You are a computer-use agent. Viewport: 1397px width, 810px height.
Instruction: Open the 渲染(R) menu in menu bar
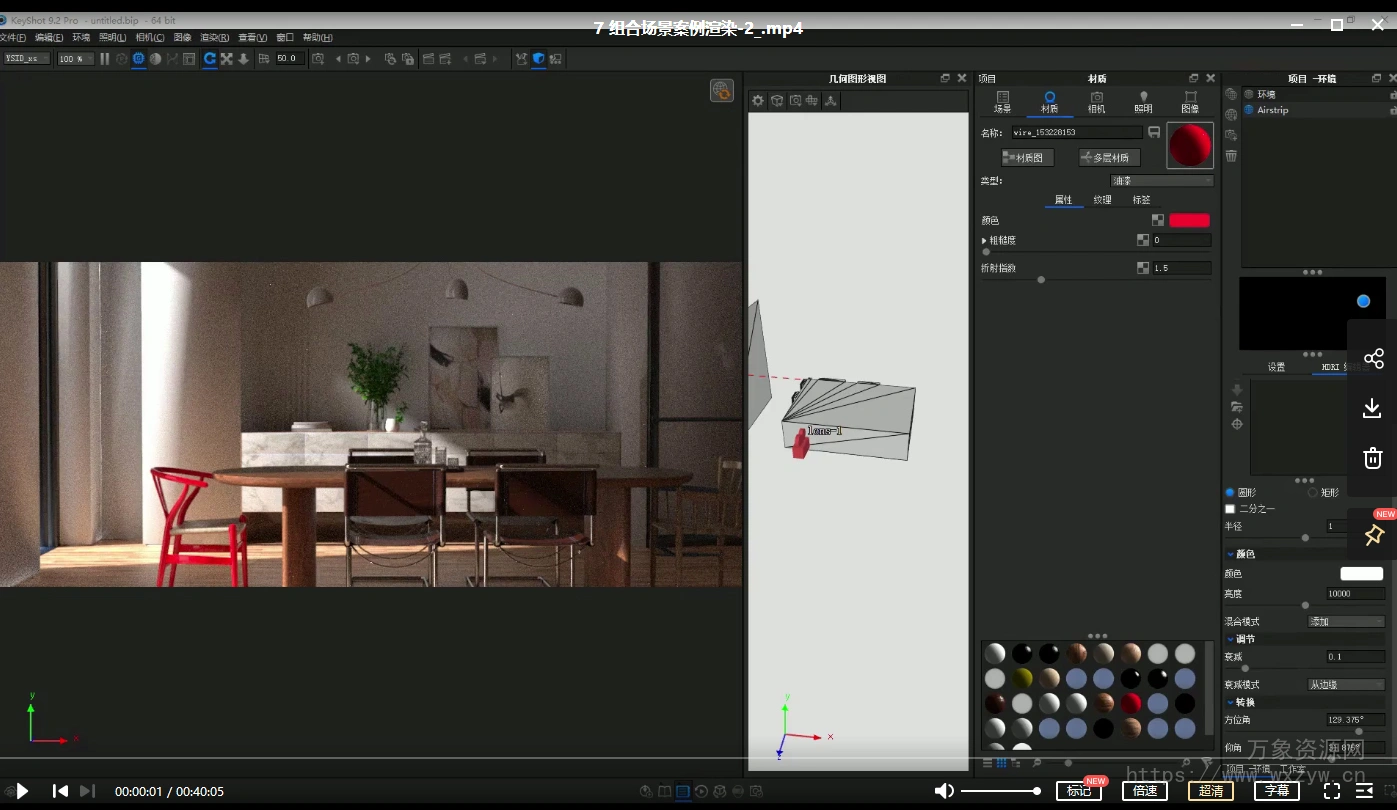214,38
